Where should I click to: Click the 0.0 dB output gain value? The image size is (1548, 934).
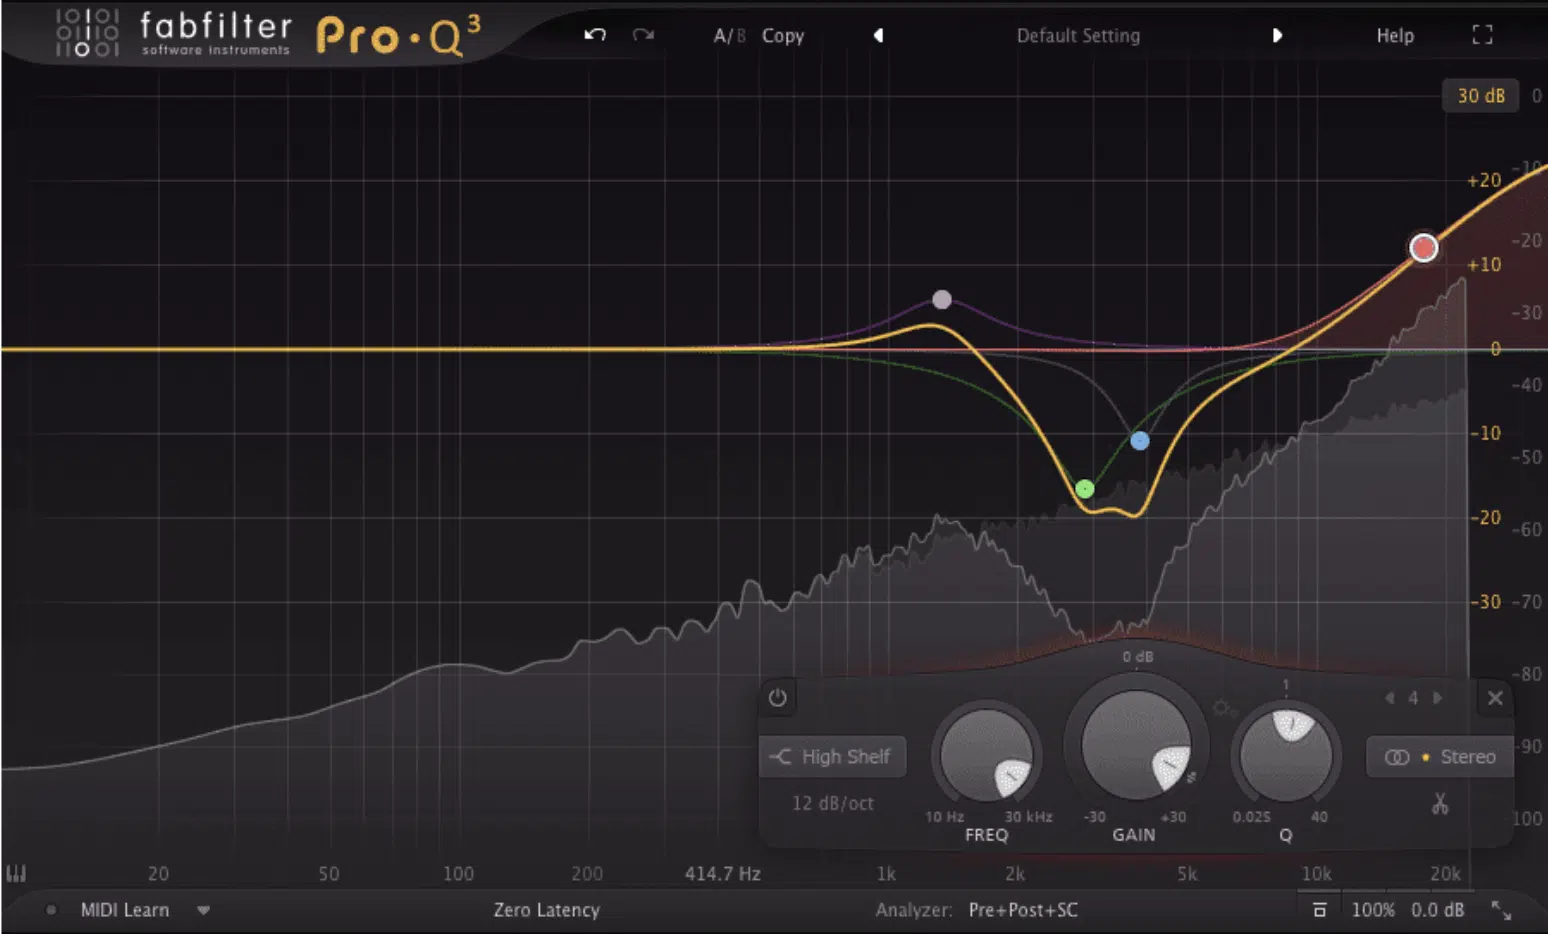[x=1438, y=910]
